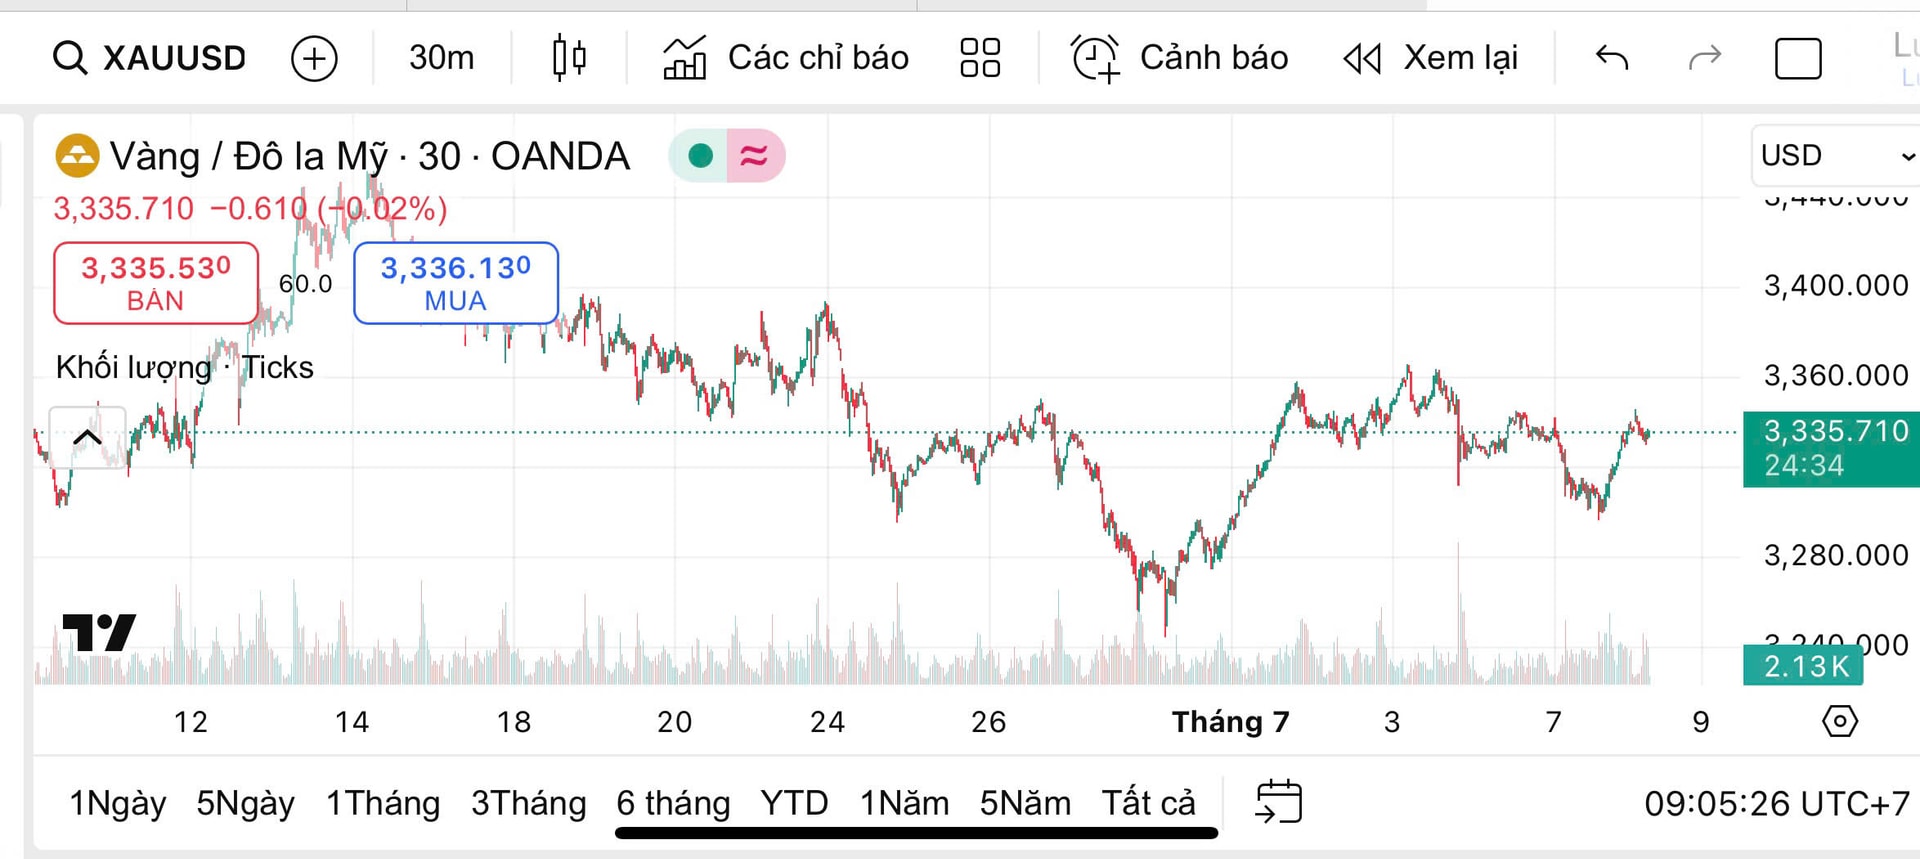Select the 6 tháng time range
The image size is (1920, 859).
tap(673, 803)
